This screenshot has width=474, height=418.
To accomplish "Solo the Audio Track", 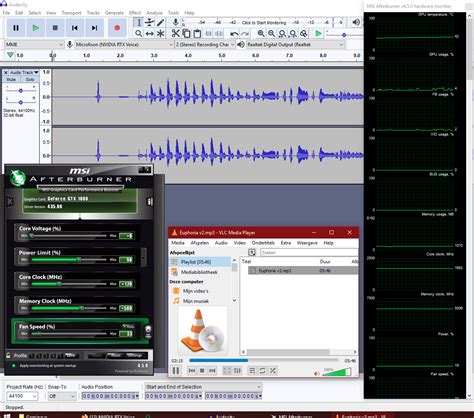I will 30,79.
